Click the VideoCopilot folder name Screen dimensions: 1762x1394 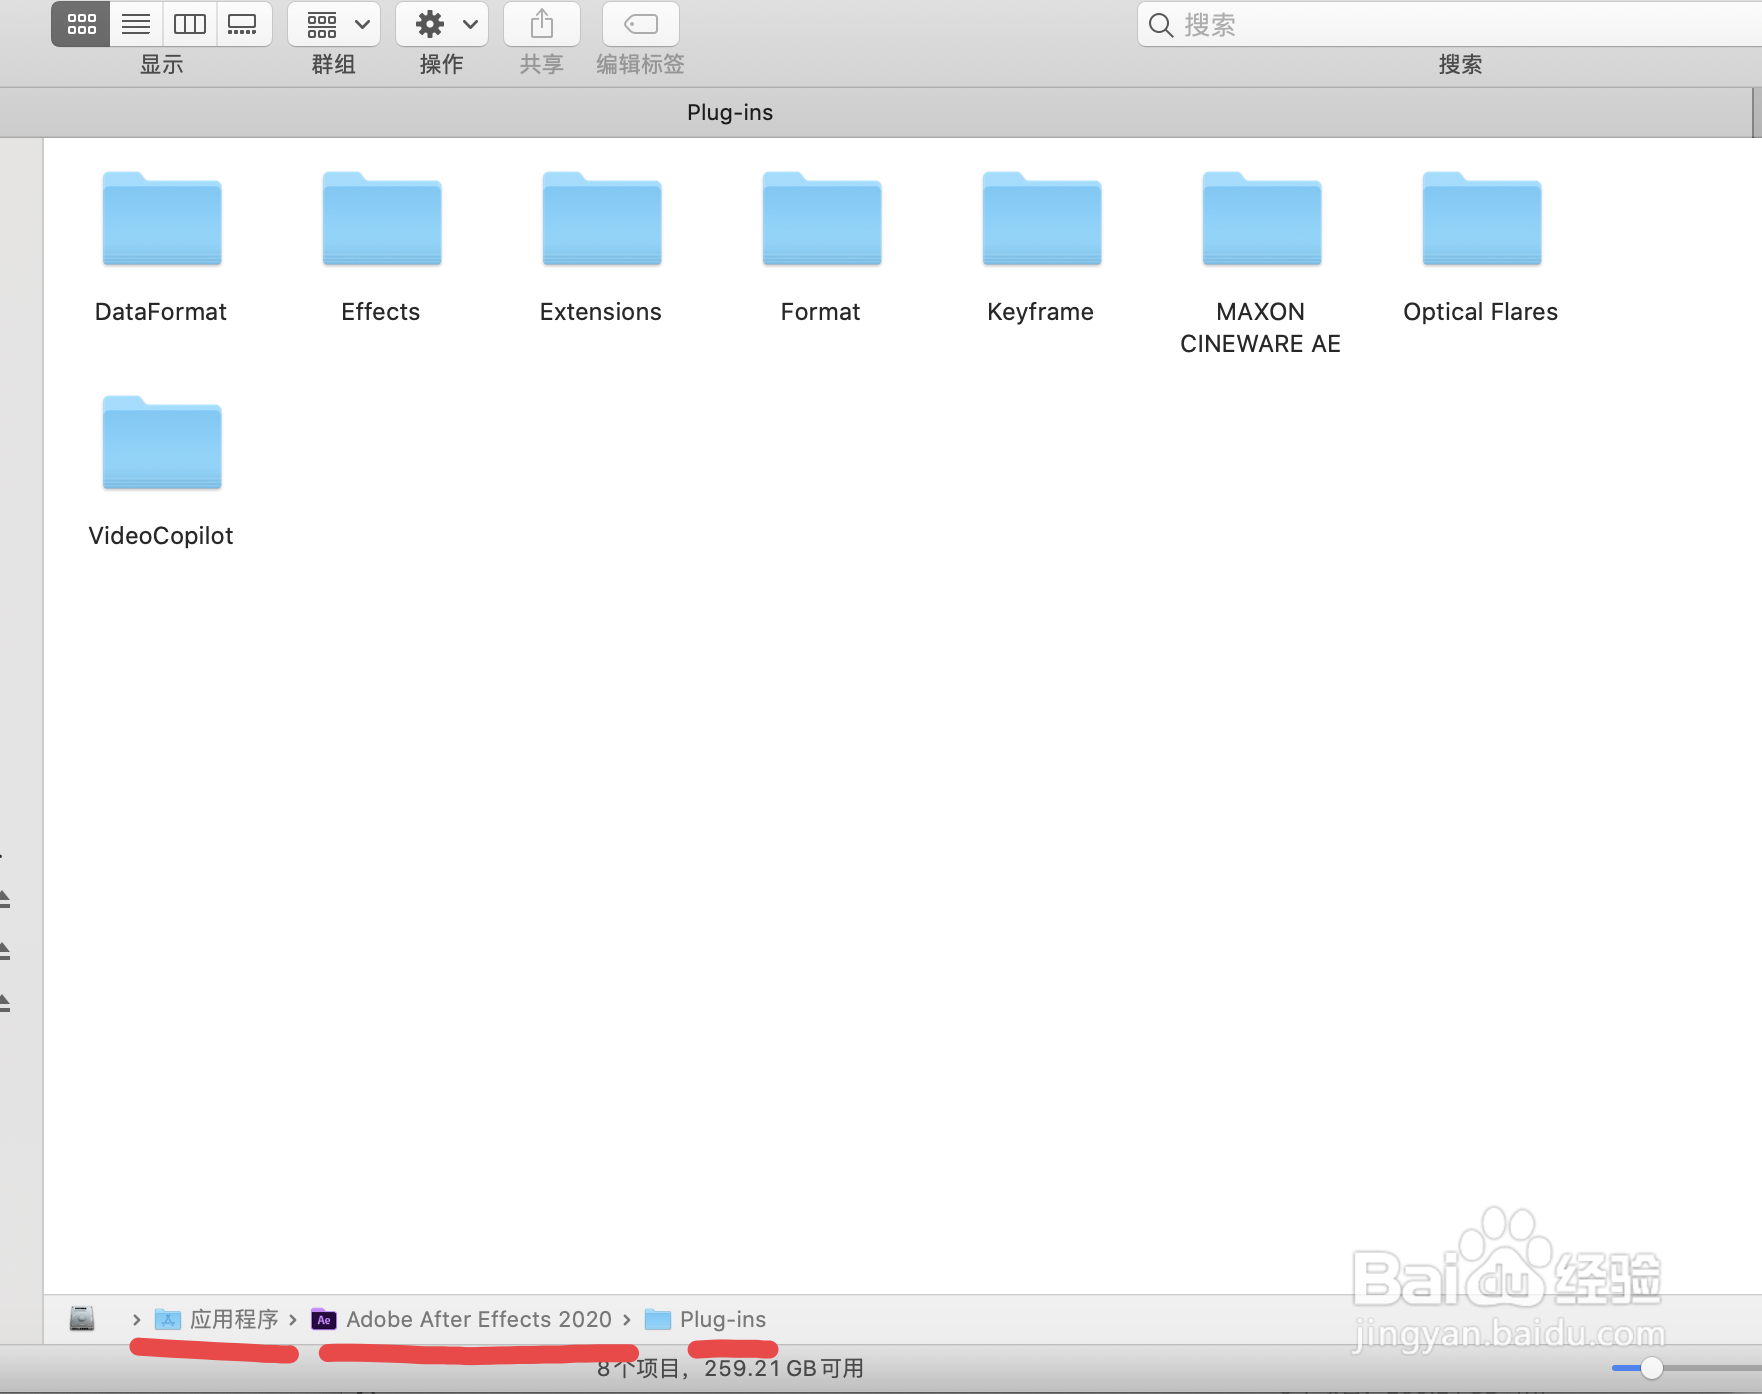pyautogui.click(x=161, y=536)
